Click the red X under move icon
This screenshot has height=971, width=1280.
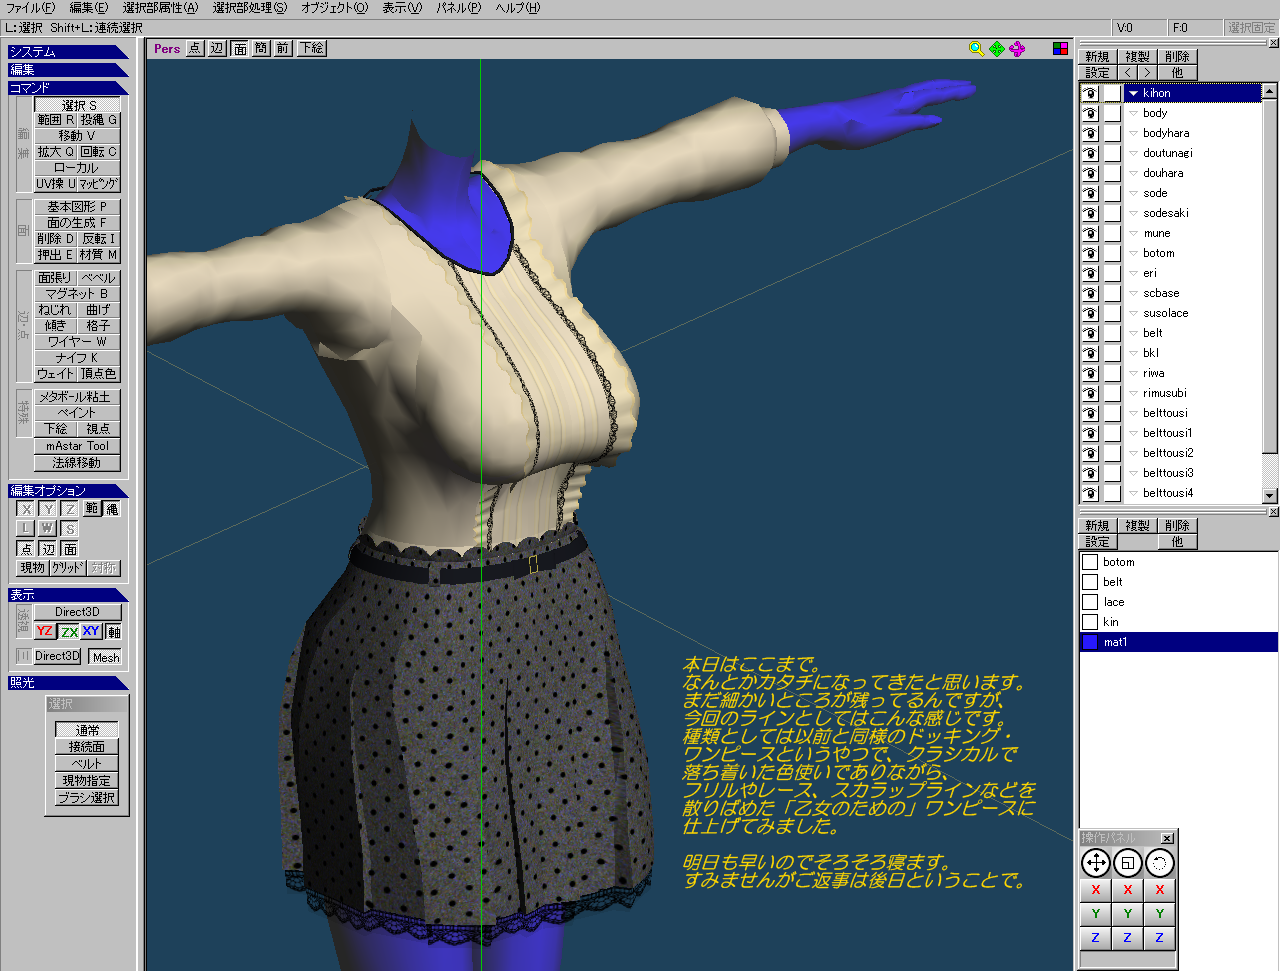pos(1096,890)
